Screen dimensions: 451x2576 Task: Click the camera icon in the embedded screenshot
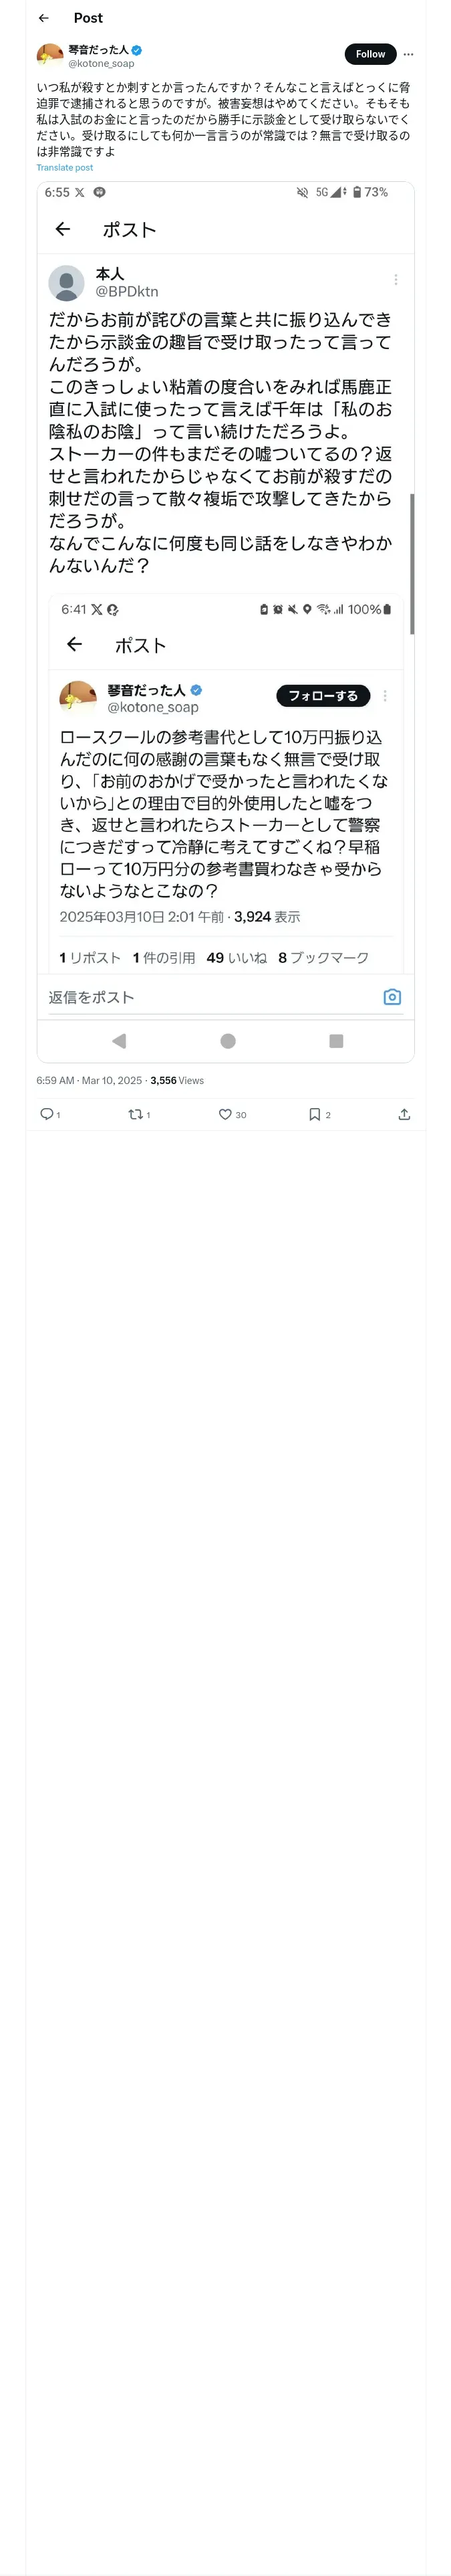coord(392,997)
